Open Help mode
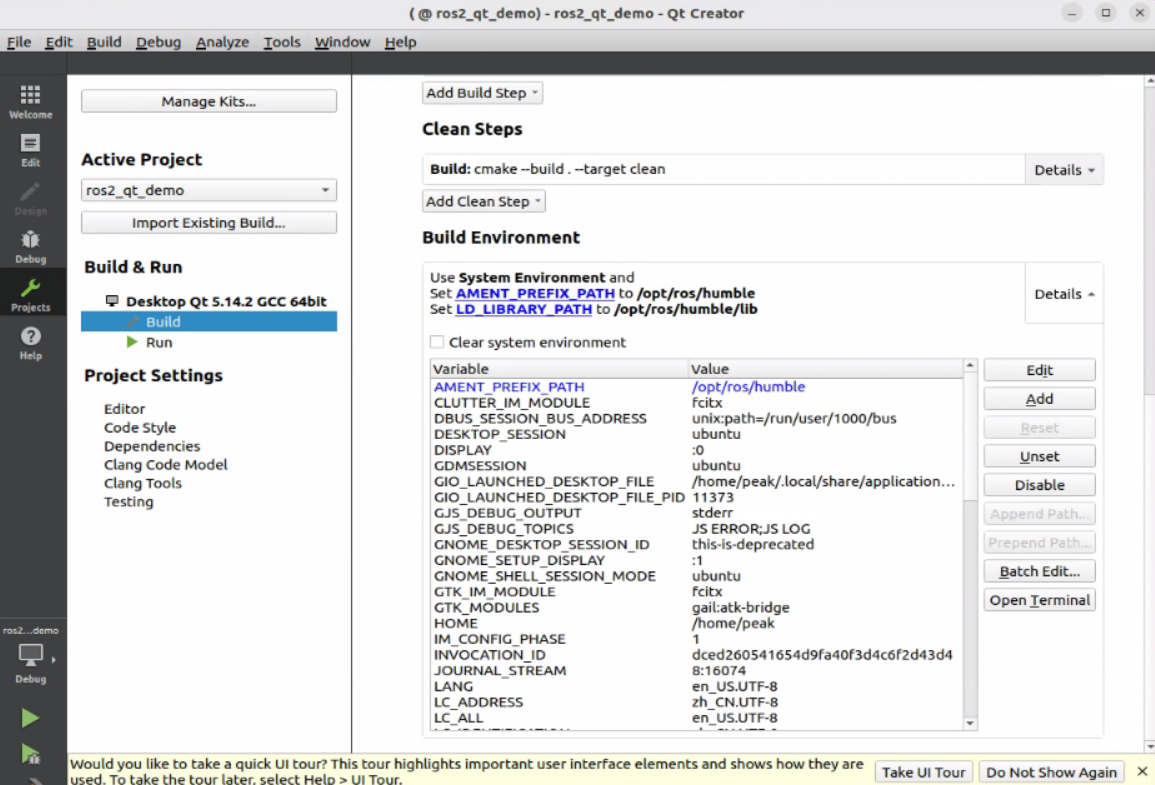The width and height of the screenshot is (1155, 785). click(x=30, y=342)
